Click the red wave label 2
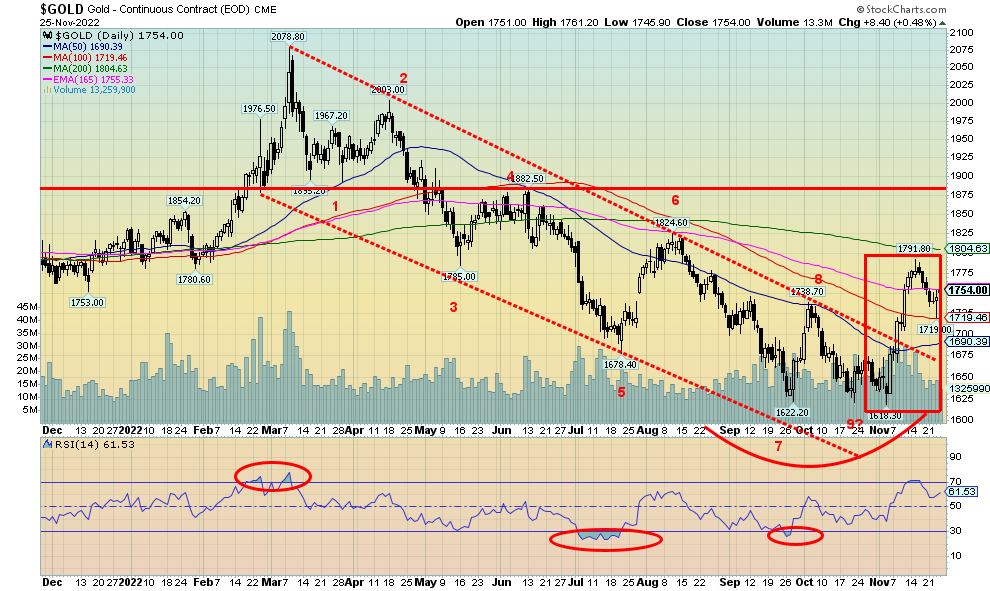 point(403,78)
